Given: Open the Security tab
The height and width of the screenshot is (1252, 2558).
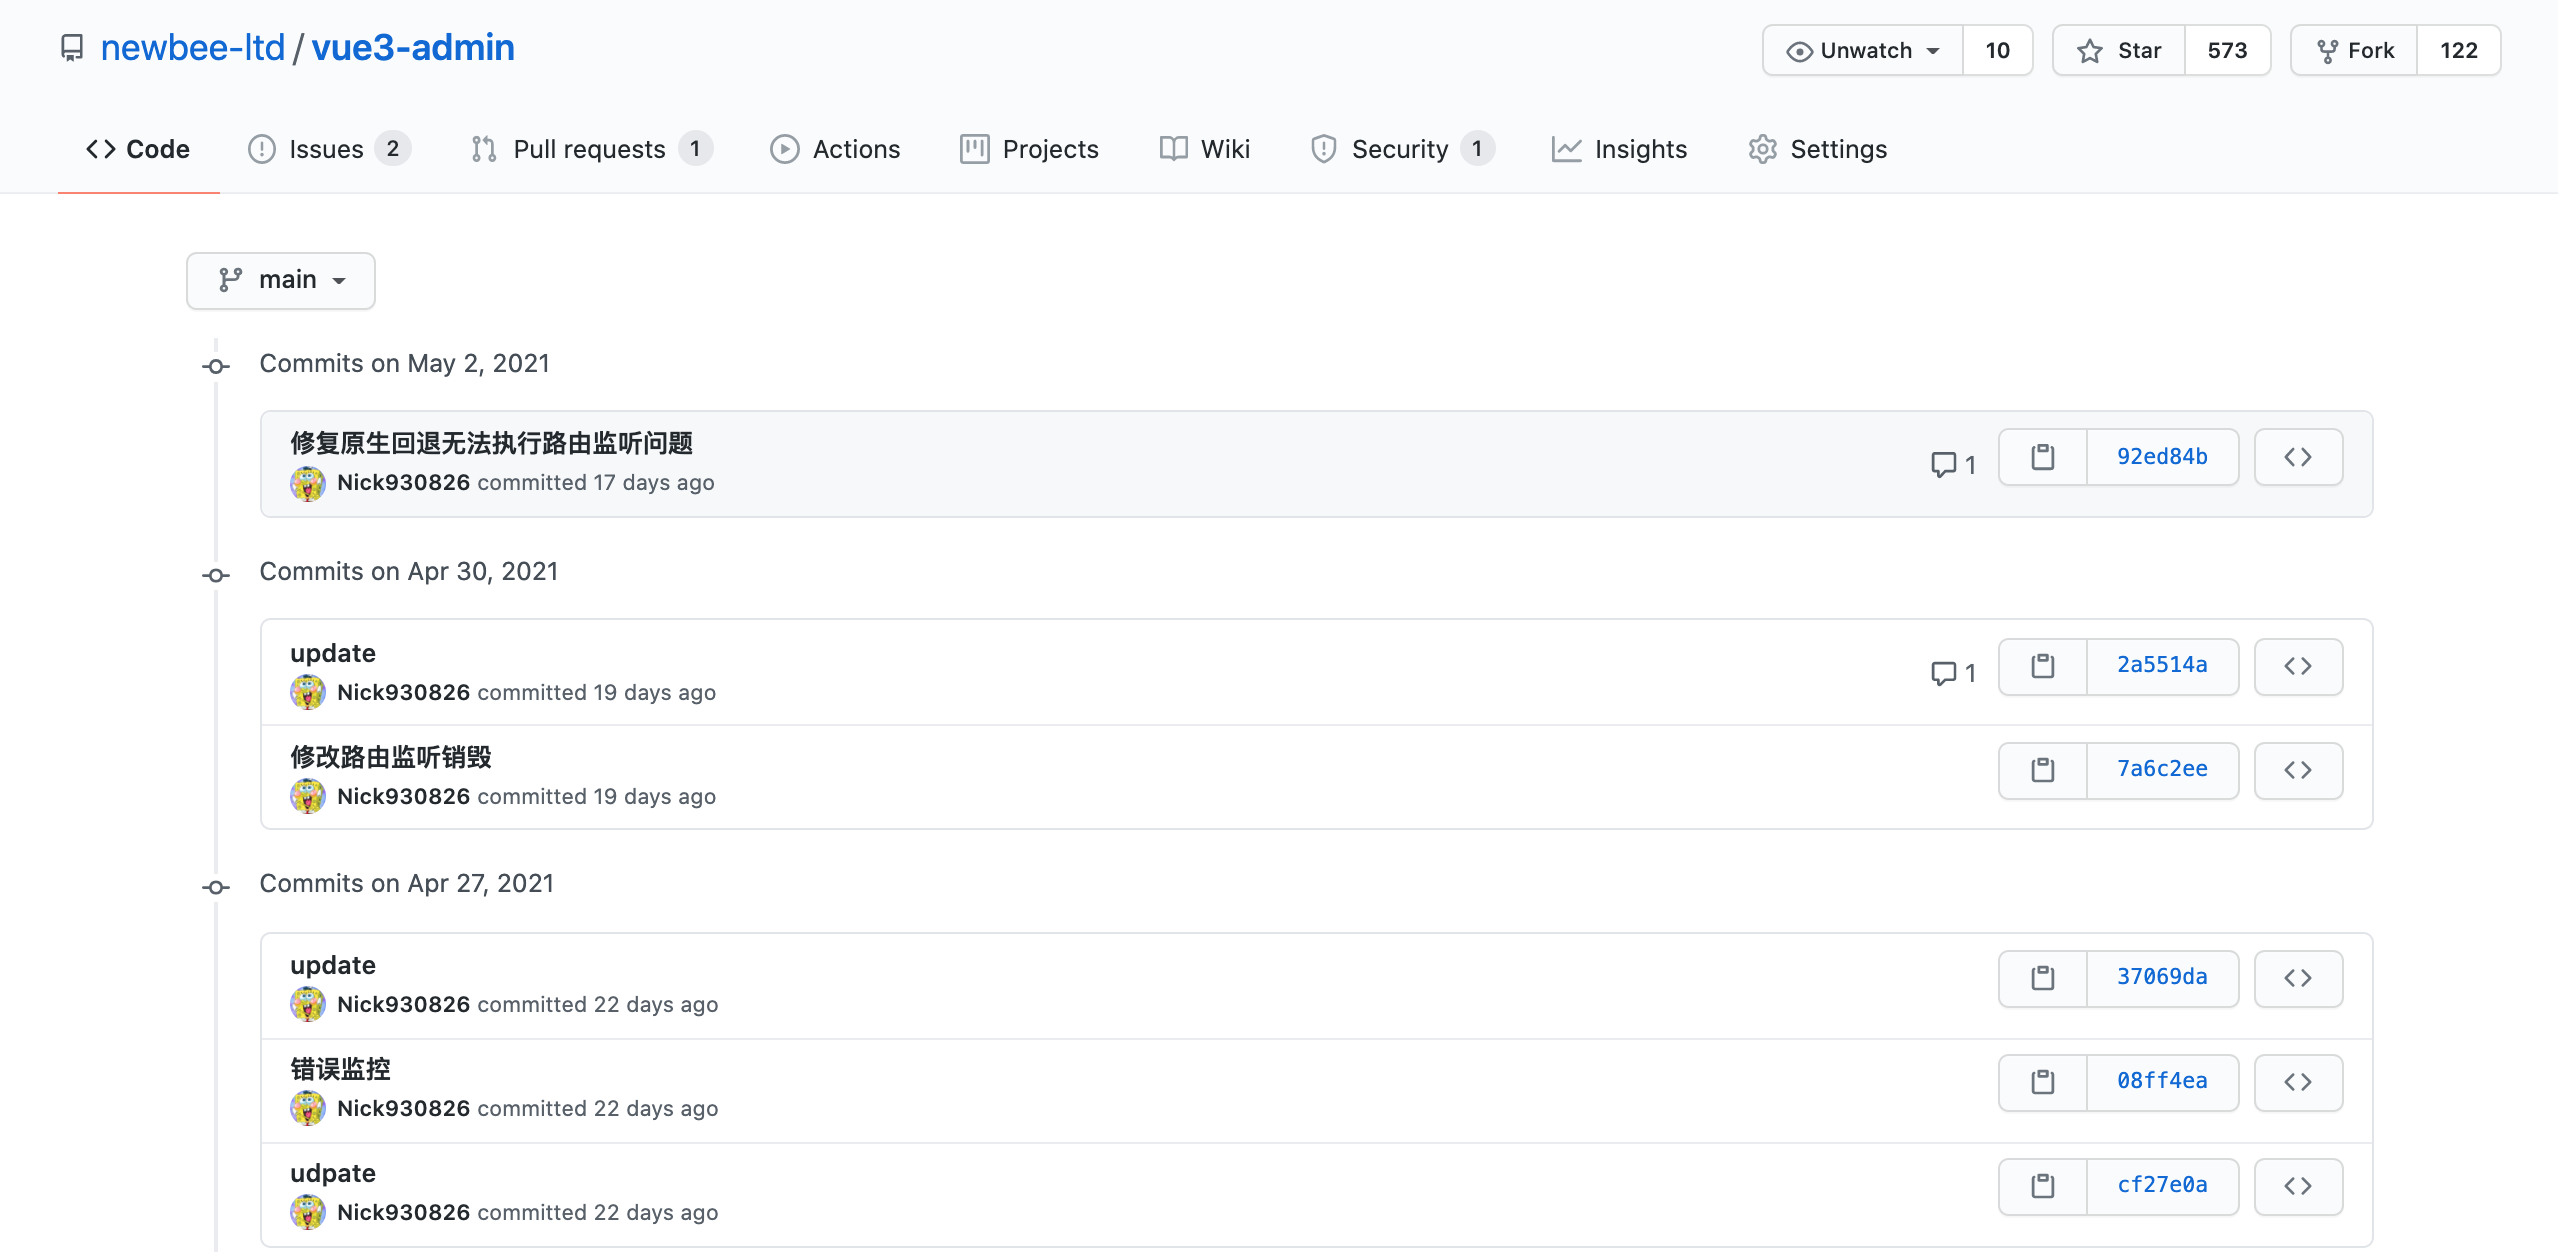Looking at the screenshot, I should tap(1402, 149).
